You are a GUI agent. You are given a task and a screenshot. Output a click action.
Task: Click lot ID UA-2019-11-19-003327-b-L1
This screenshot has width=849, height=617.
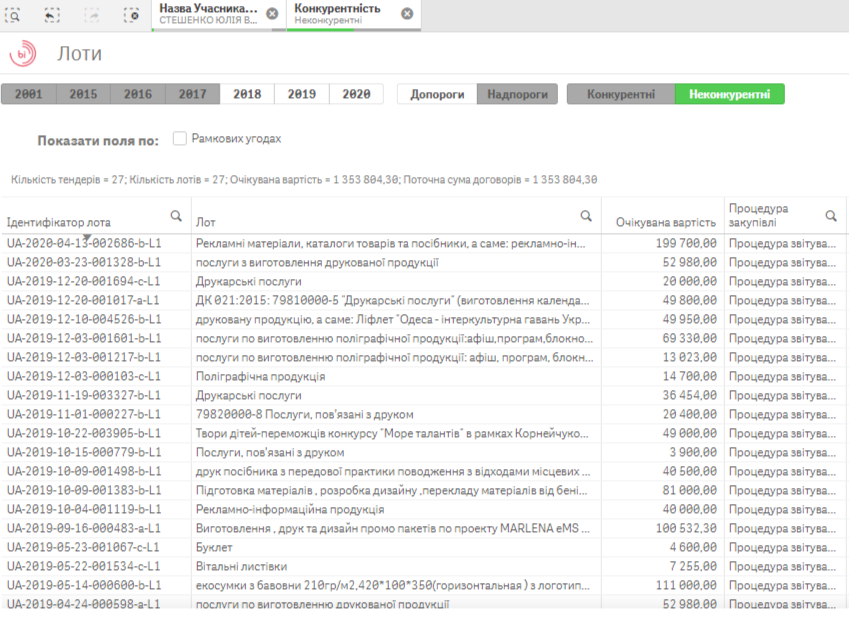coord(84,395)
